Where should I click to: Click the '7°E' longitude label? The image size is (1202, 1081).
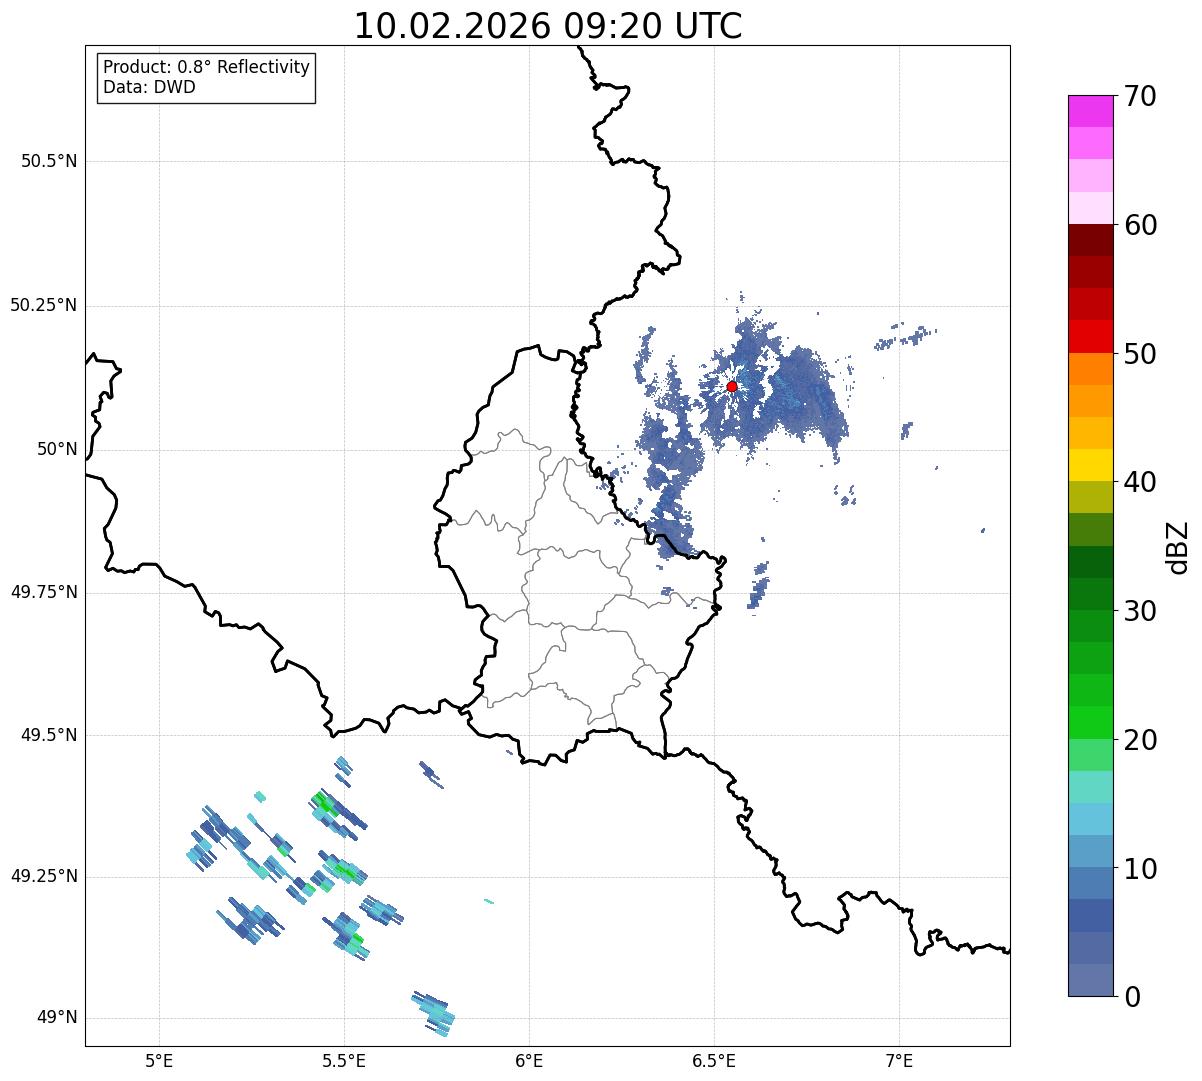coord(899,1060)
